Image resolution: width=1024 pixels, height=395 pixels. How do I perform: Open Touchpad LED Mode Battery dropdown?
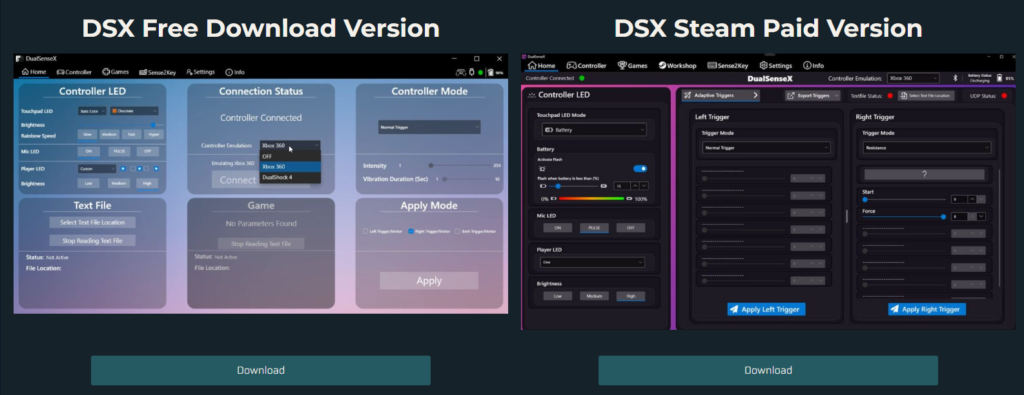click(594, 130)
